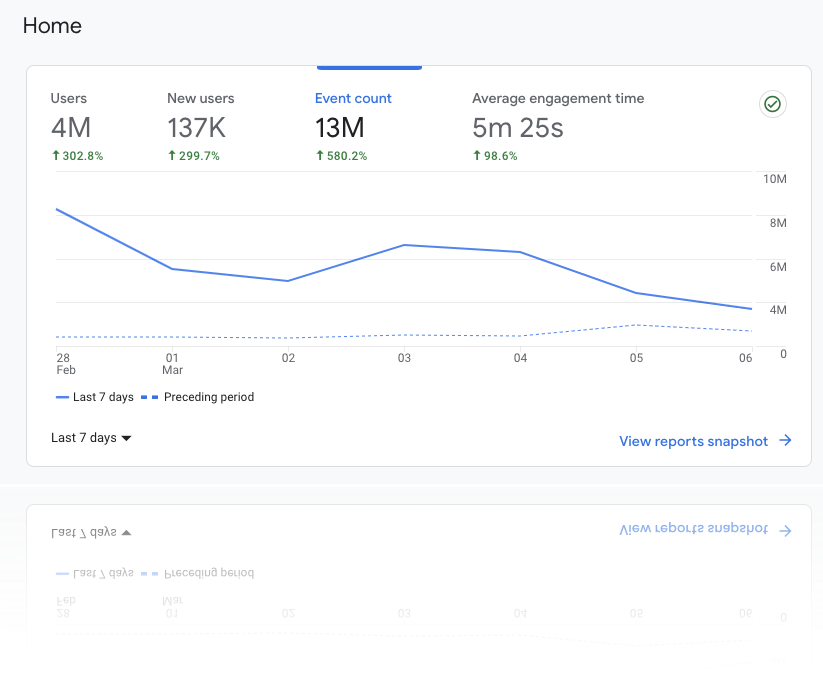Click the green up arrow beside 580.2%

[x=320, y=156]
